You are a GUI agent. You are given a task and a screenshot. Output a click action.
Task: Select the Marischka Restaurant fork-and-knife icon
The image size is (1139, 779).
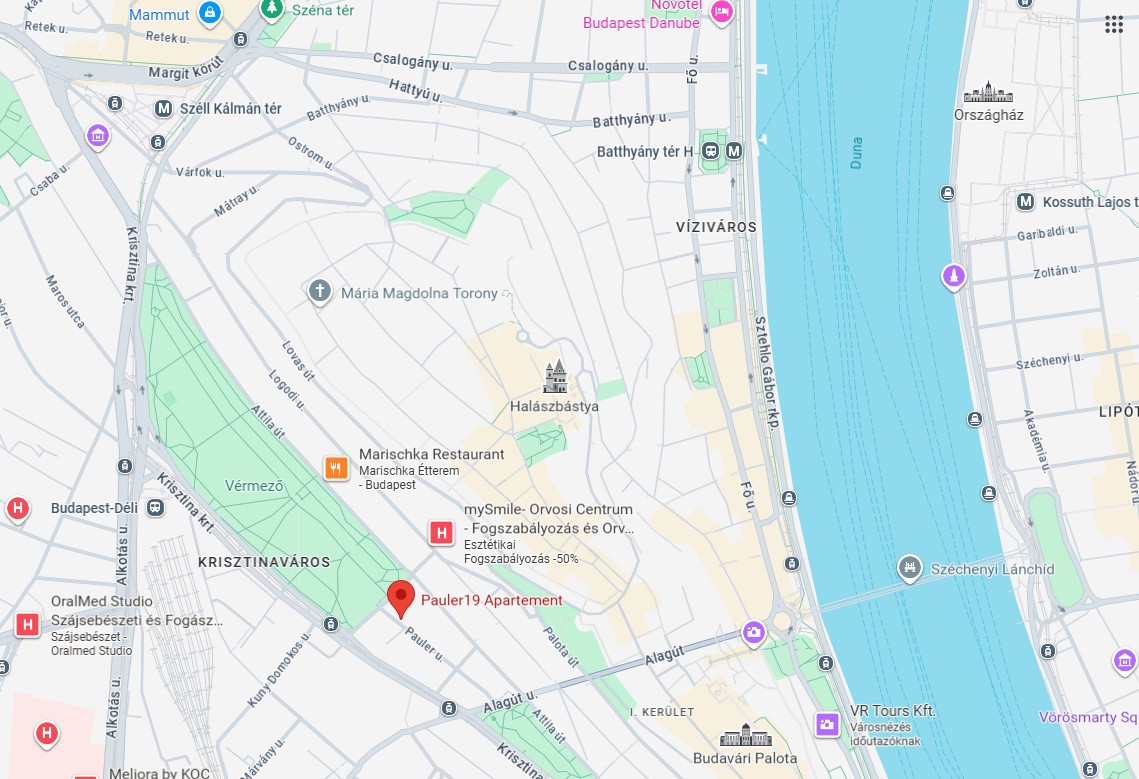point(336,469)
